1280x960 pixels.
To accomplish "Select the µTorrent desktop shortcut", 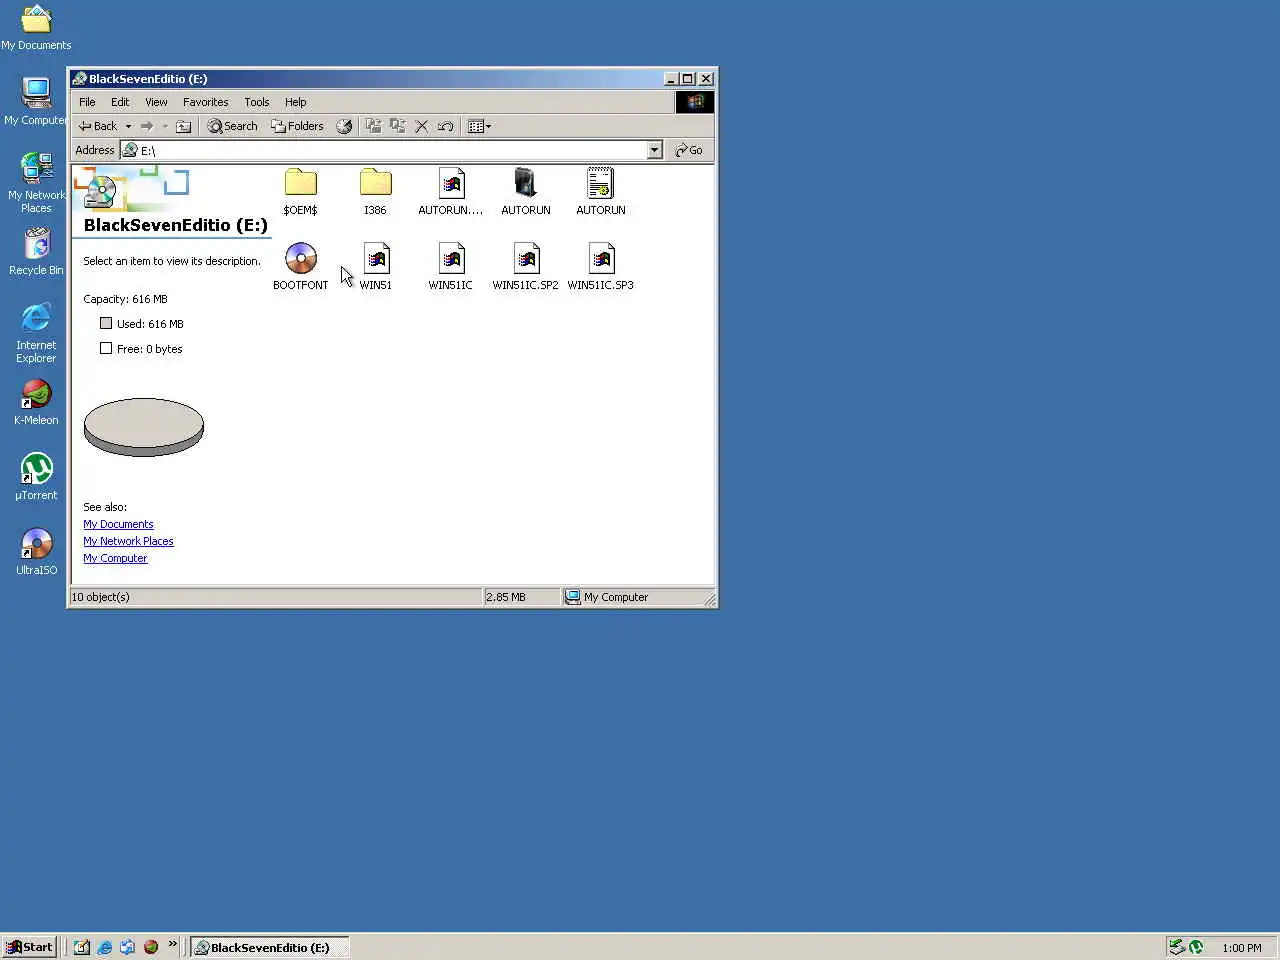I will (x=36, y=477).
